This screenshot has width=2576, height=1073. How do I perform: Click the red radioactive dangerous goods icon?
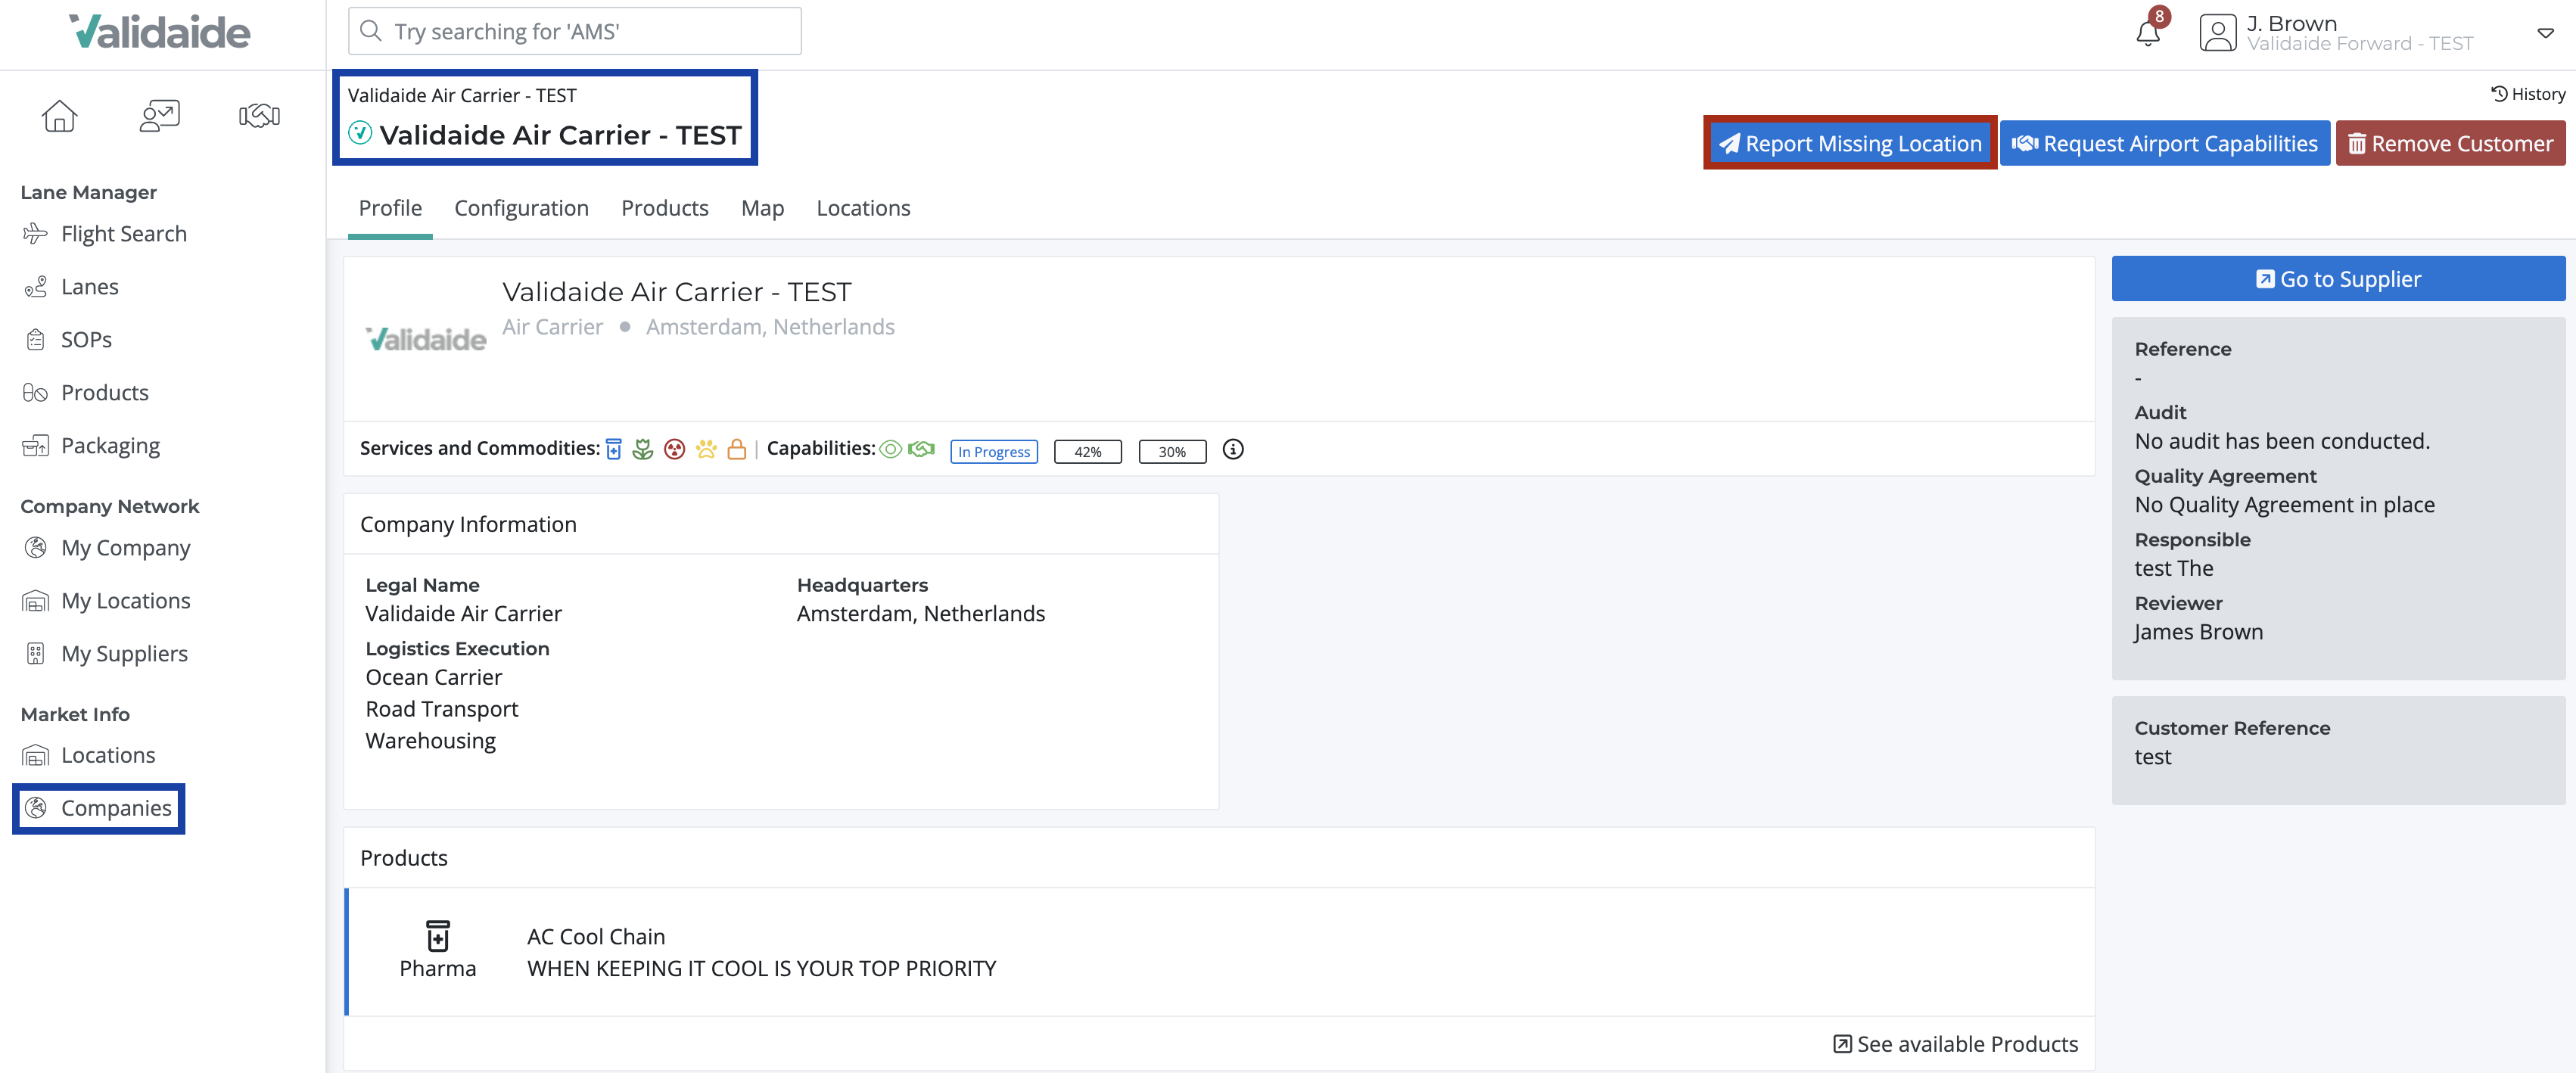pos(674,449)
